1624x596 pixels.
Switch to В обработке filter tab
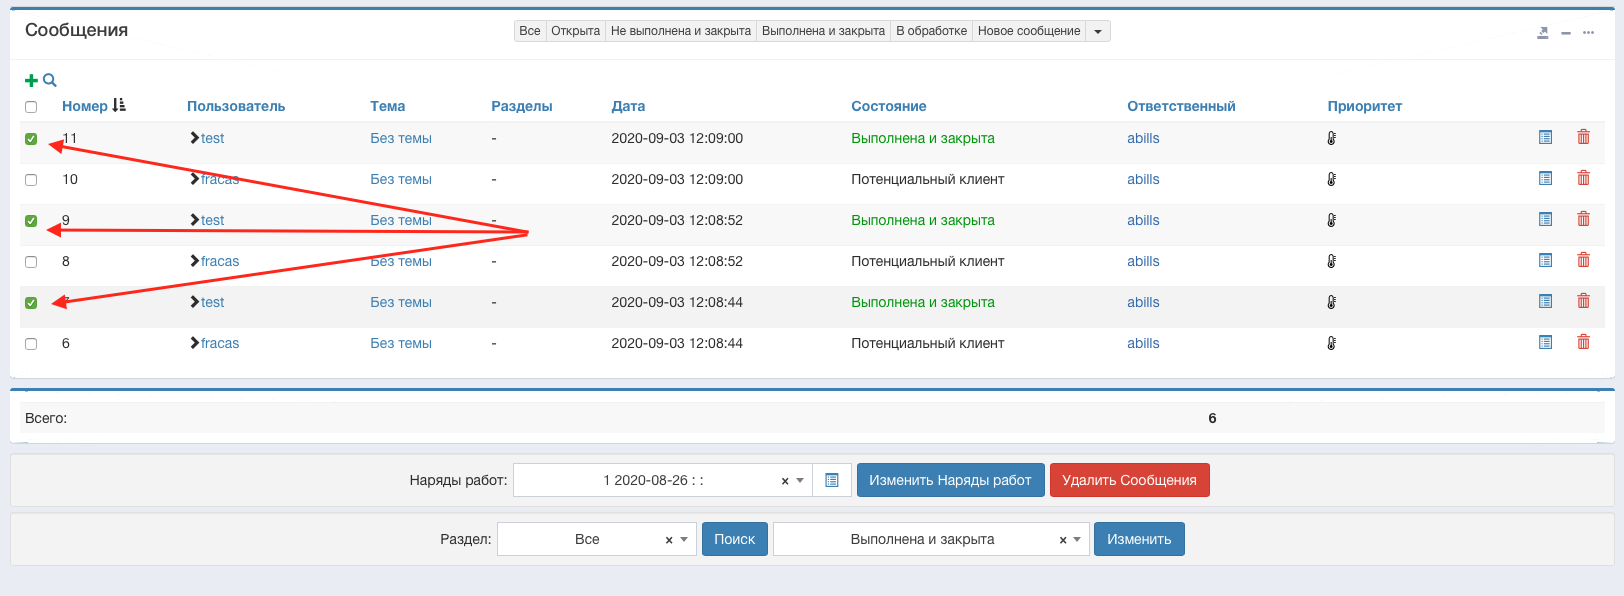(x=931, y=31)
